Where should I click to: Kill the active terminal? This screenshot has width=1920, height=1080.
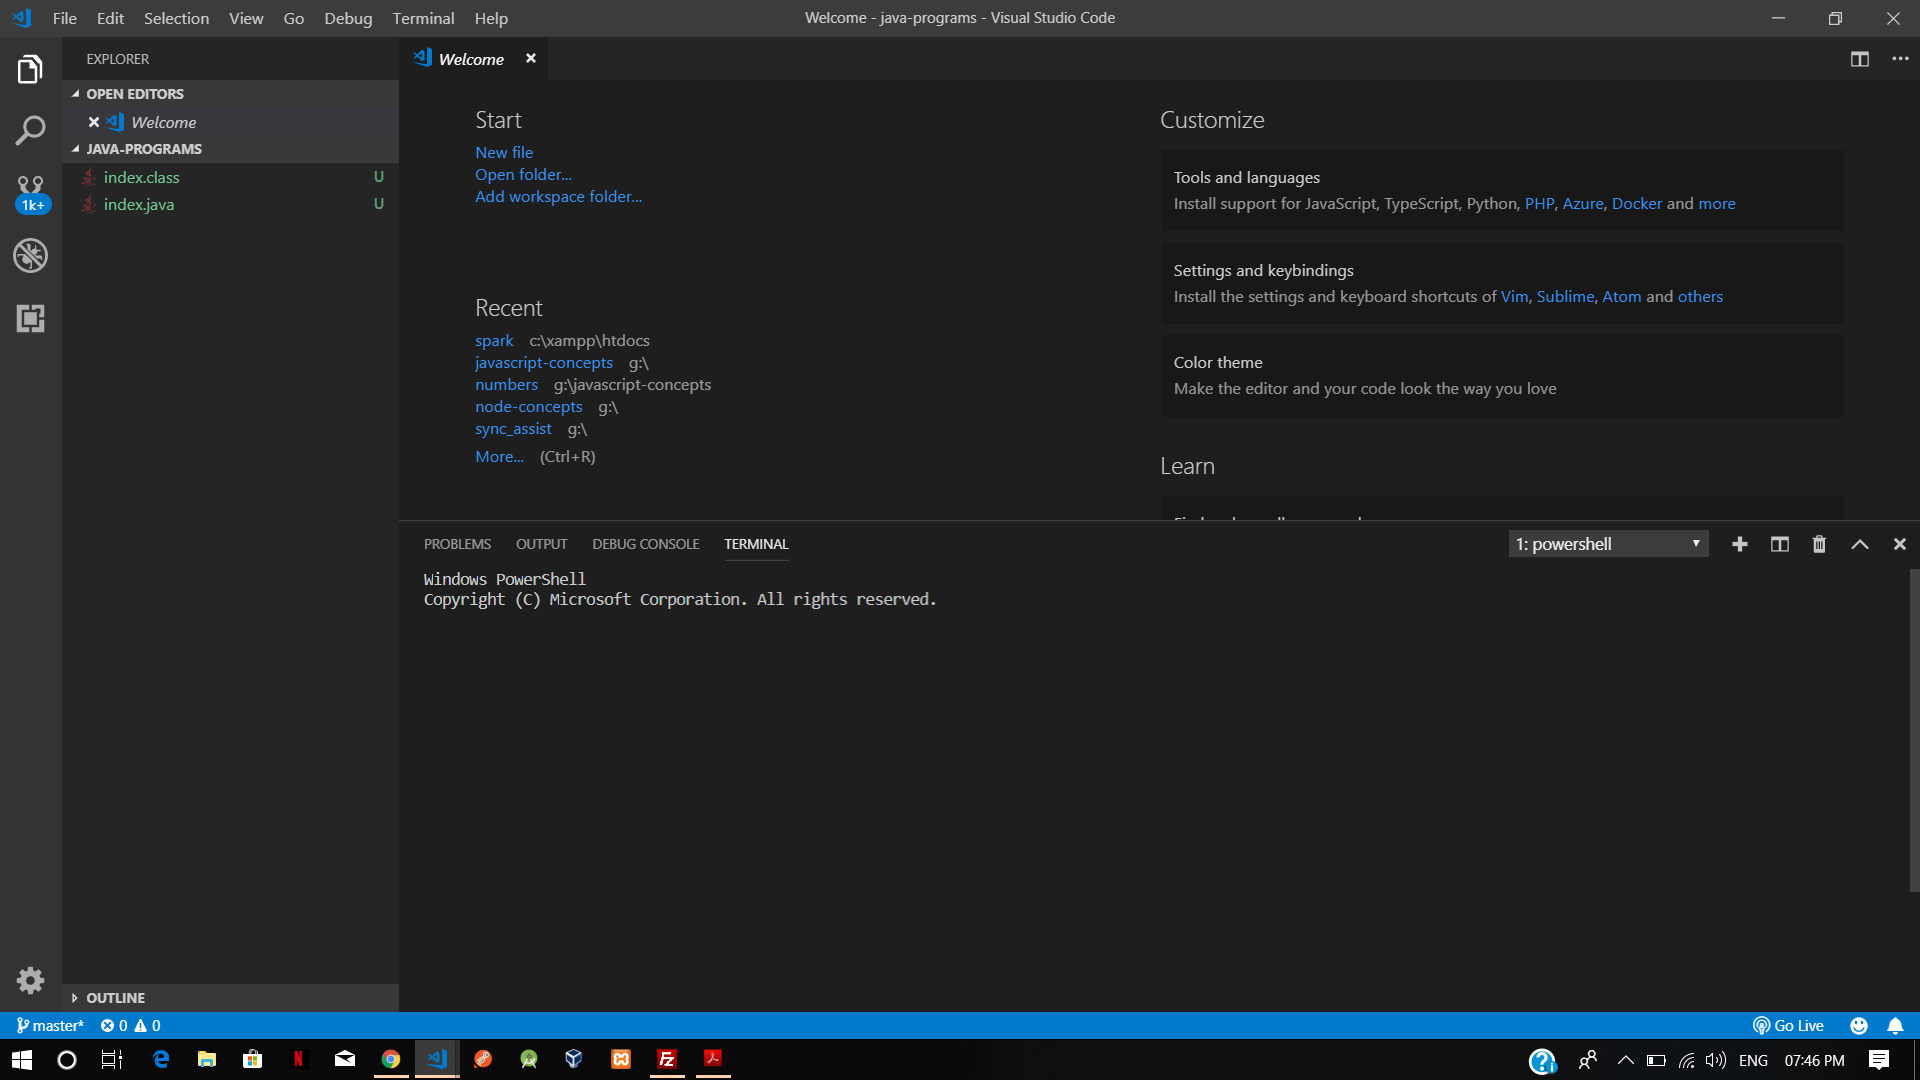(x=1819, y=544)
